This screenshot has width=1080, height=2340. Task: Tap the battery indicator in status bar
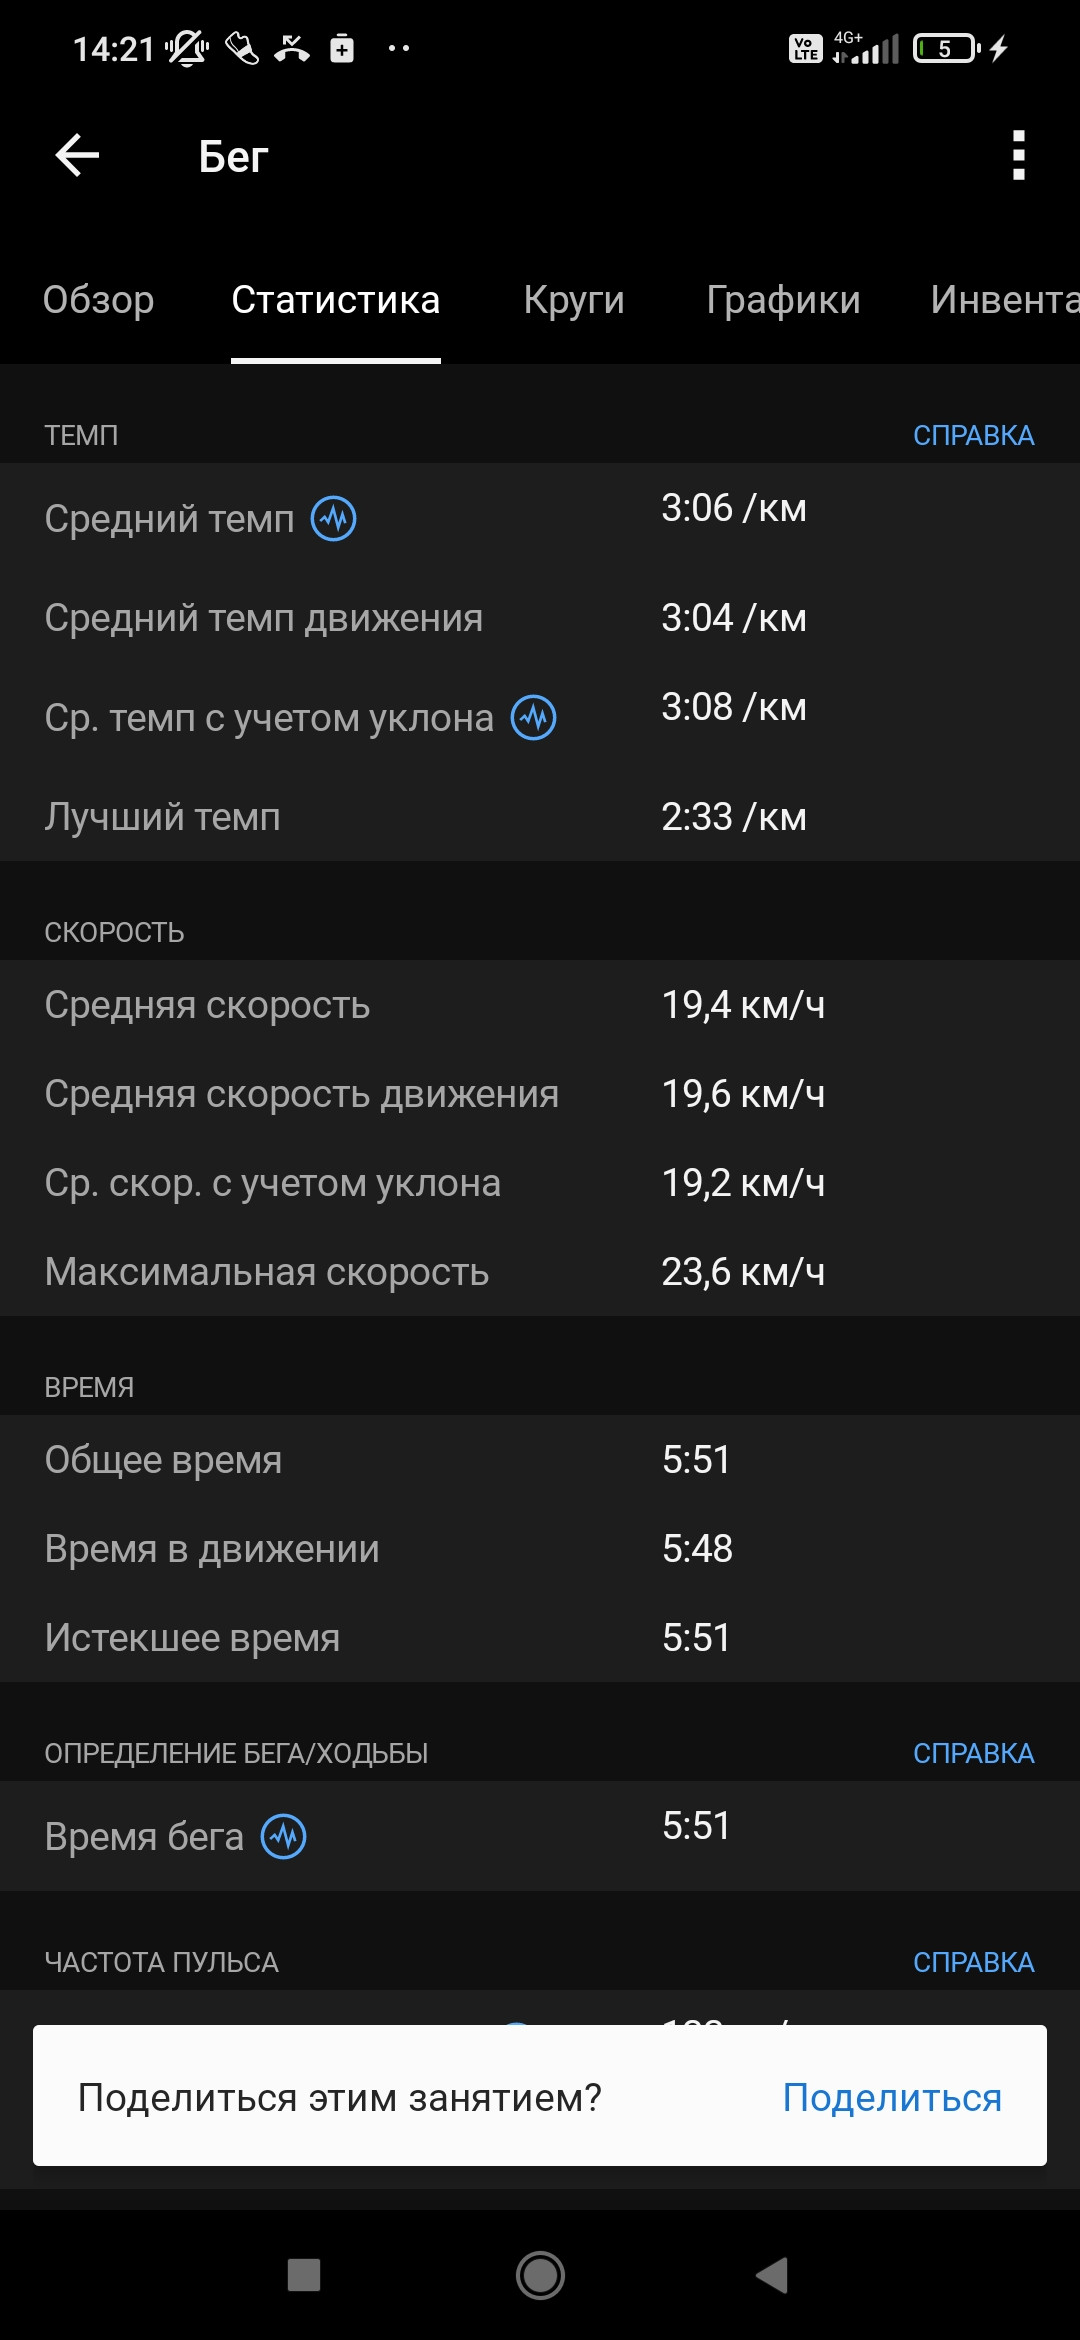click(947, 48)
